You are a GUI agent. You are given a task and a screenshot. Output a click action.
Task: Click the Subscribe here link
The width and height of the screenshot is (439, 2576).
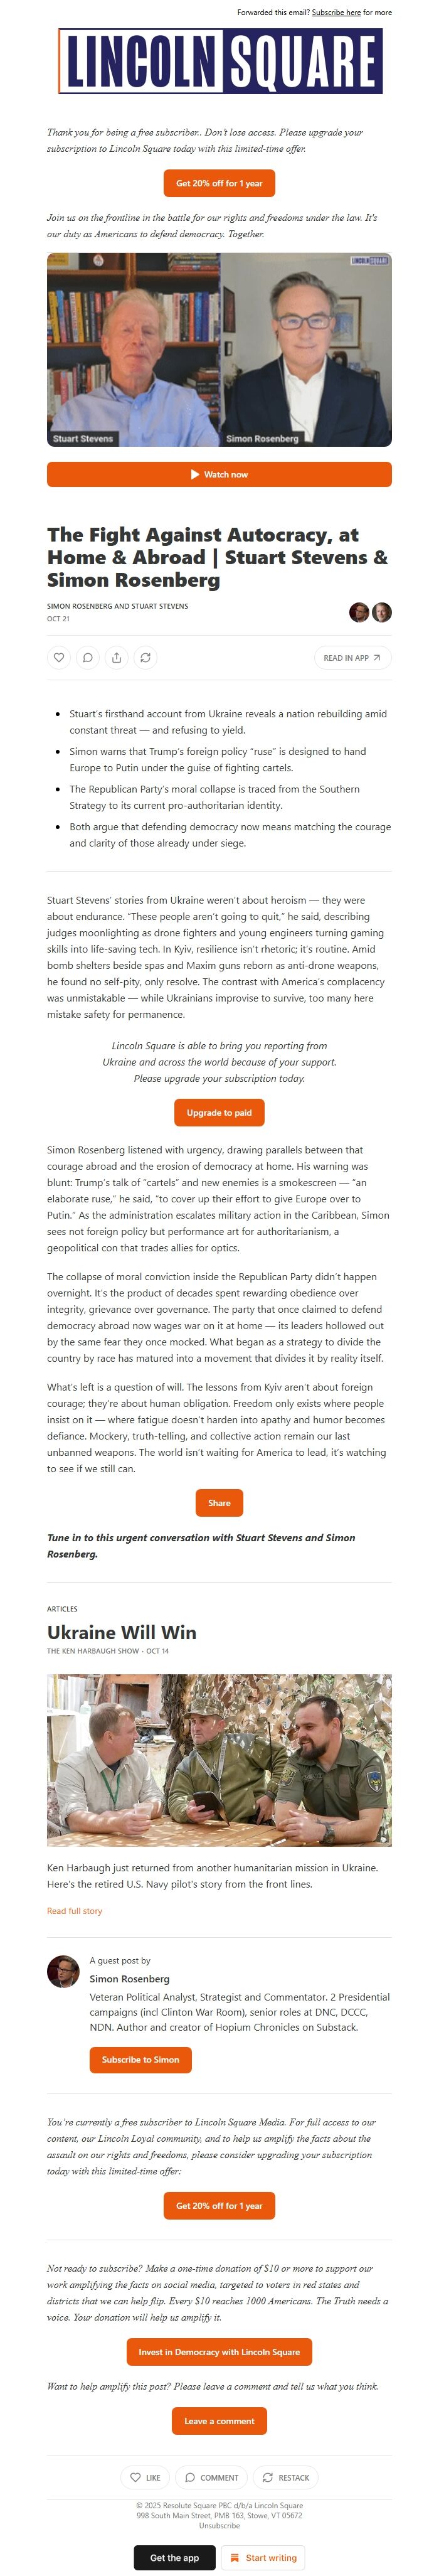coord(336,13)
